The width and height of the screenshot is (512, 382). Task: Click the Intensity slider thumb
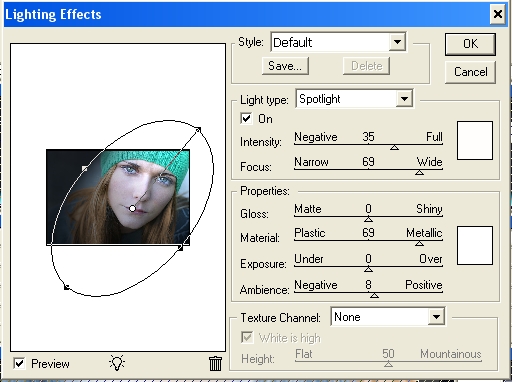pos(394,147)
